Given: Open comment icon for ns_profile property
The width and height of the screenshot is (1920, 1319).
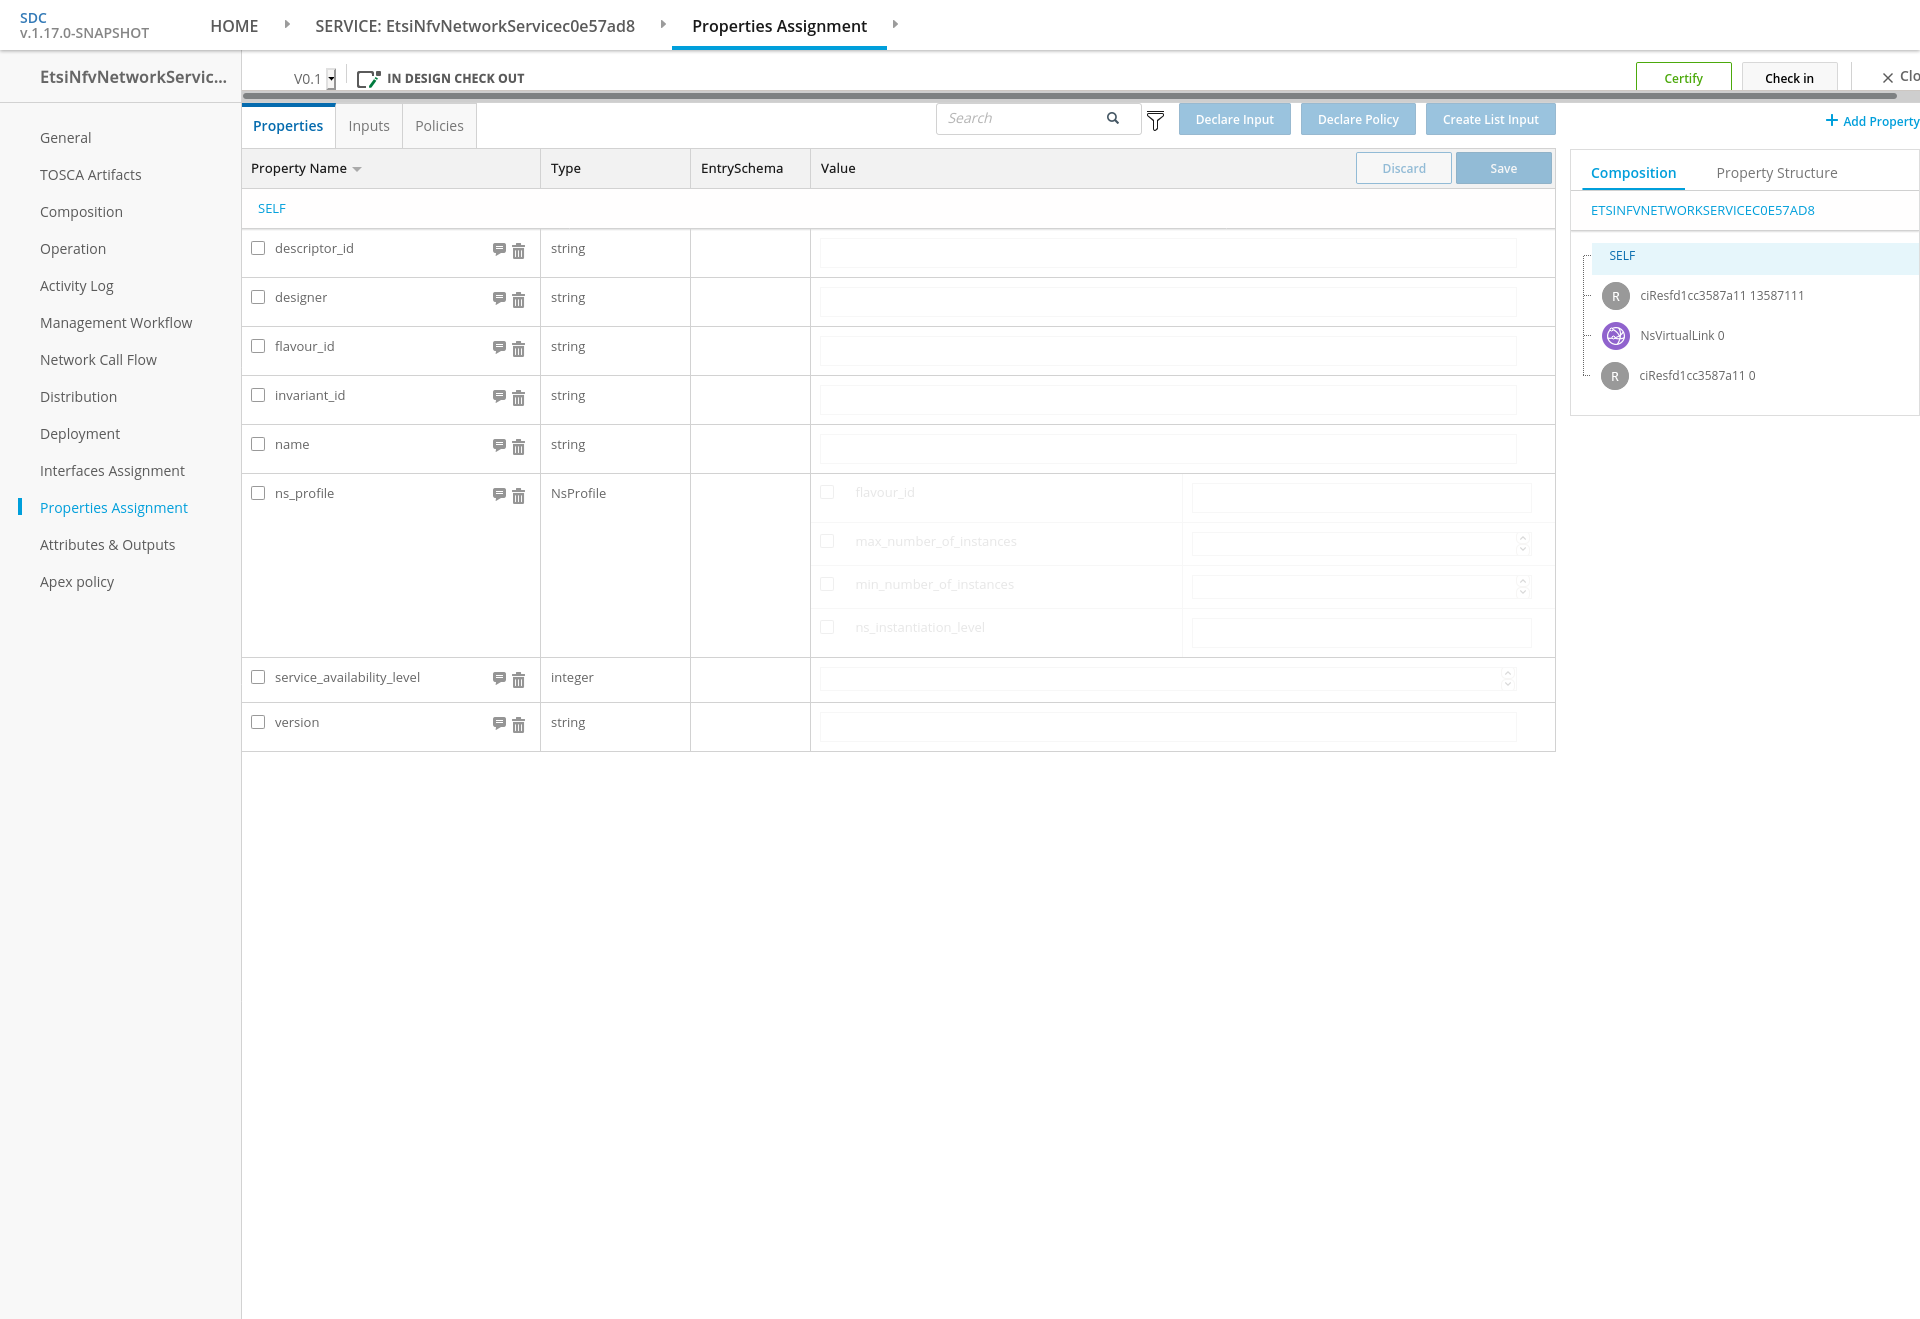Looking at the screenshot, I should (499, 494).
